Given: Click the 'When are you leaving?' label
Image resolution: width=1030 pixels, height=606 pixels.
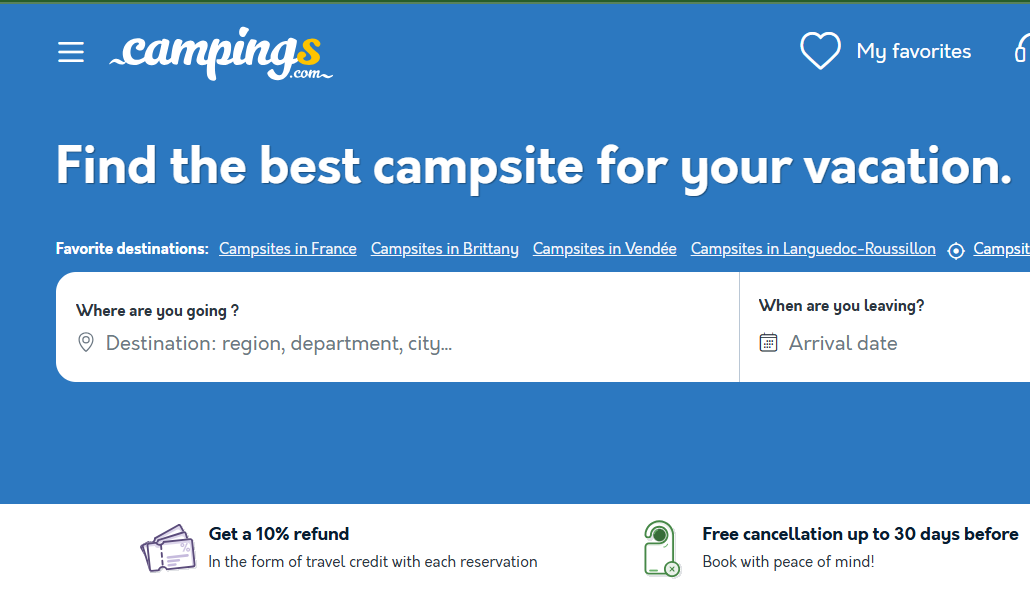Looking at the screenshot, I should point(841,306).
